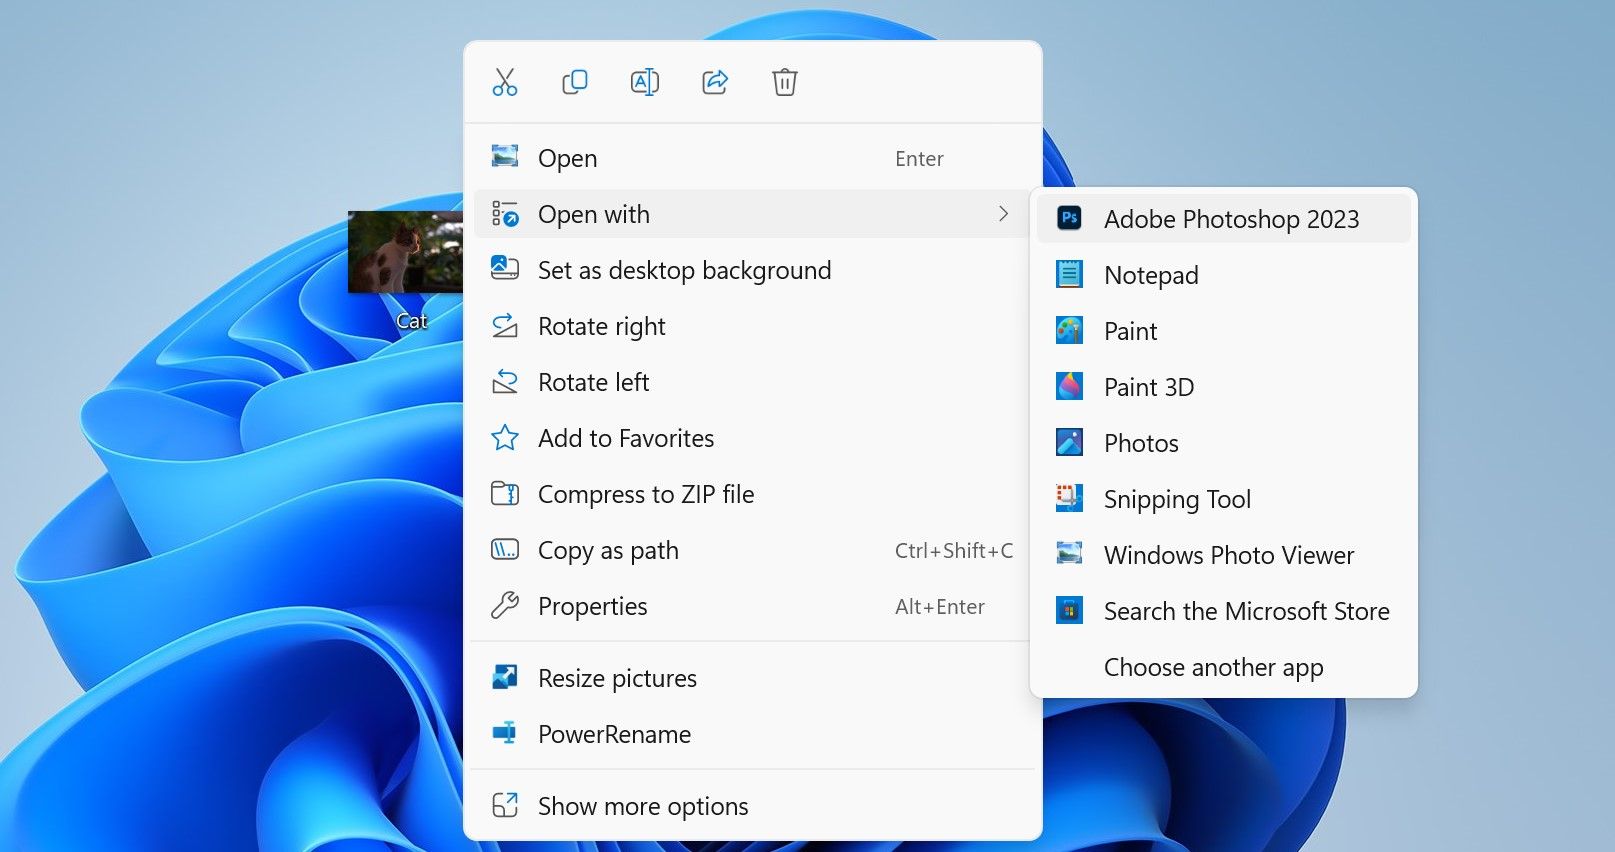Choose Photos app in Open with list
The height and width of the screenshot is (852, 1615).
[1141, 443]
